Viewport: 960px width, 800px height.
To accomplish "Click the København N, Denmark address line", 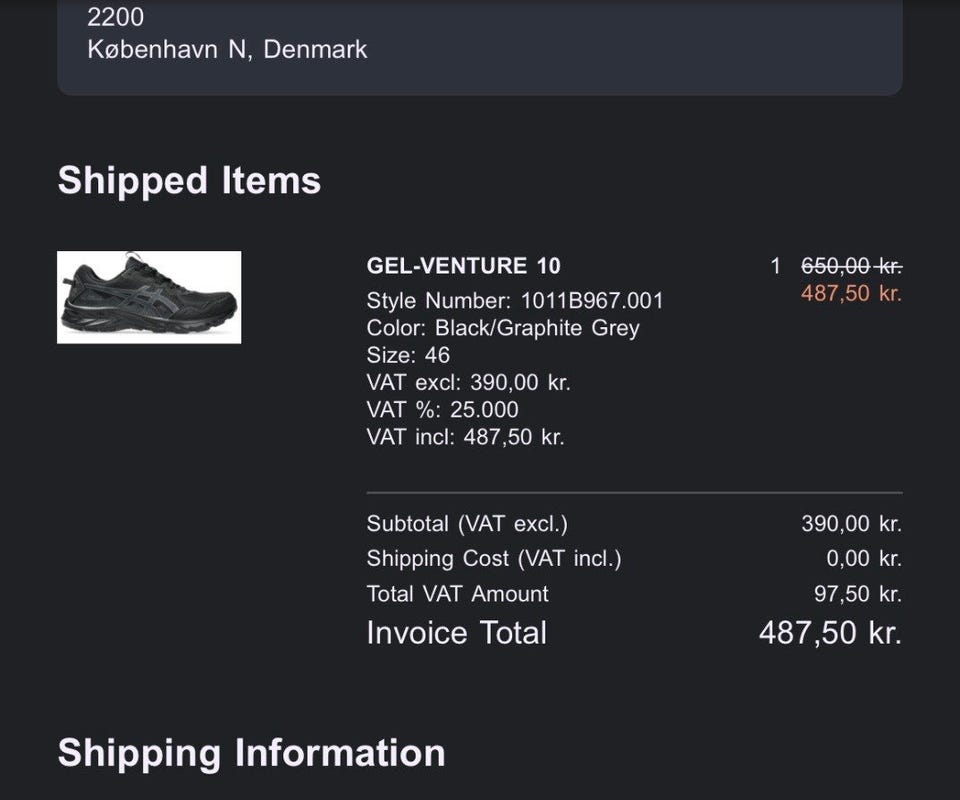I will tap(227, 49).
